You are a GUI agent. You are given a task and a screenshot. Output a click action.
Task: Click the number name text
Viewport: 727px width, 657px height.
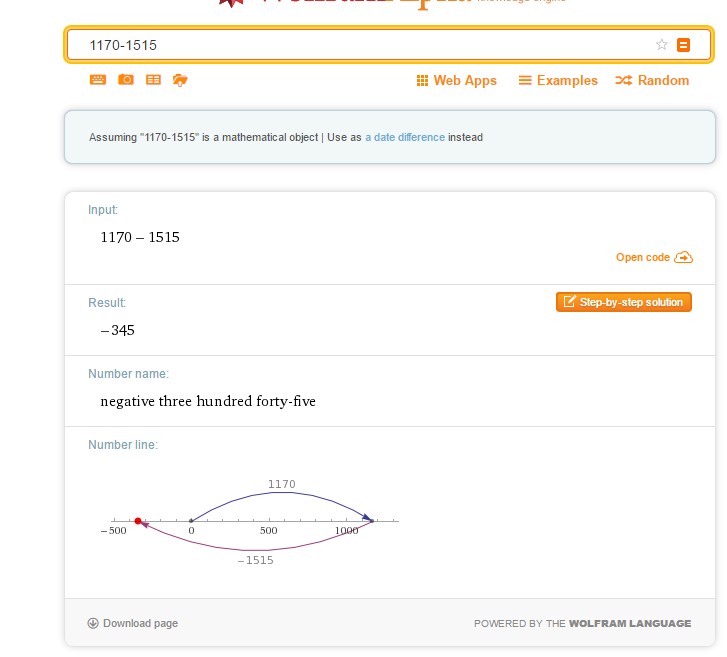pyautogui.click(x=208, y=402)
